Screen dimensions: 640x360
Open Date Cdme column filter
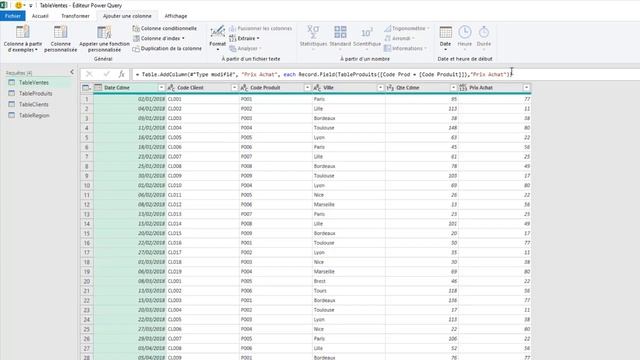(161, 88)
